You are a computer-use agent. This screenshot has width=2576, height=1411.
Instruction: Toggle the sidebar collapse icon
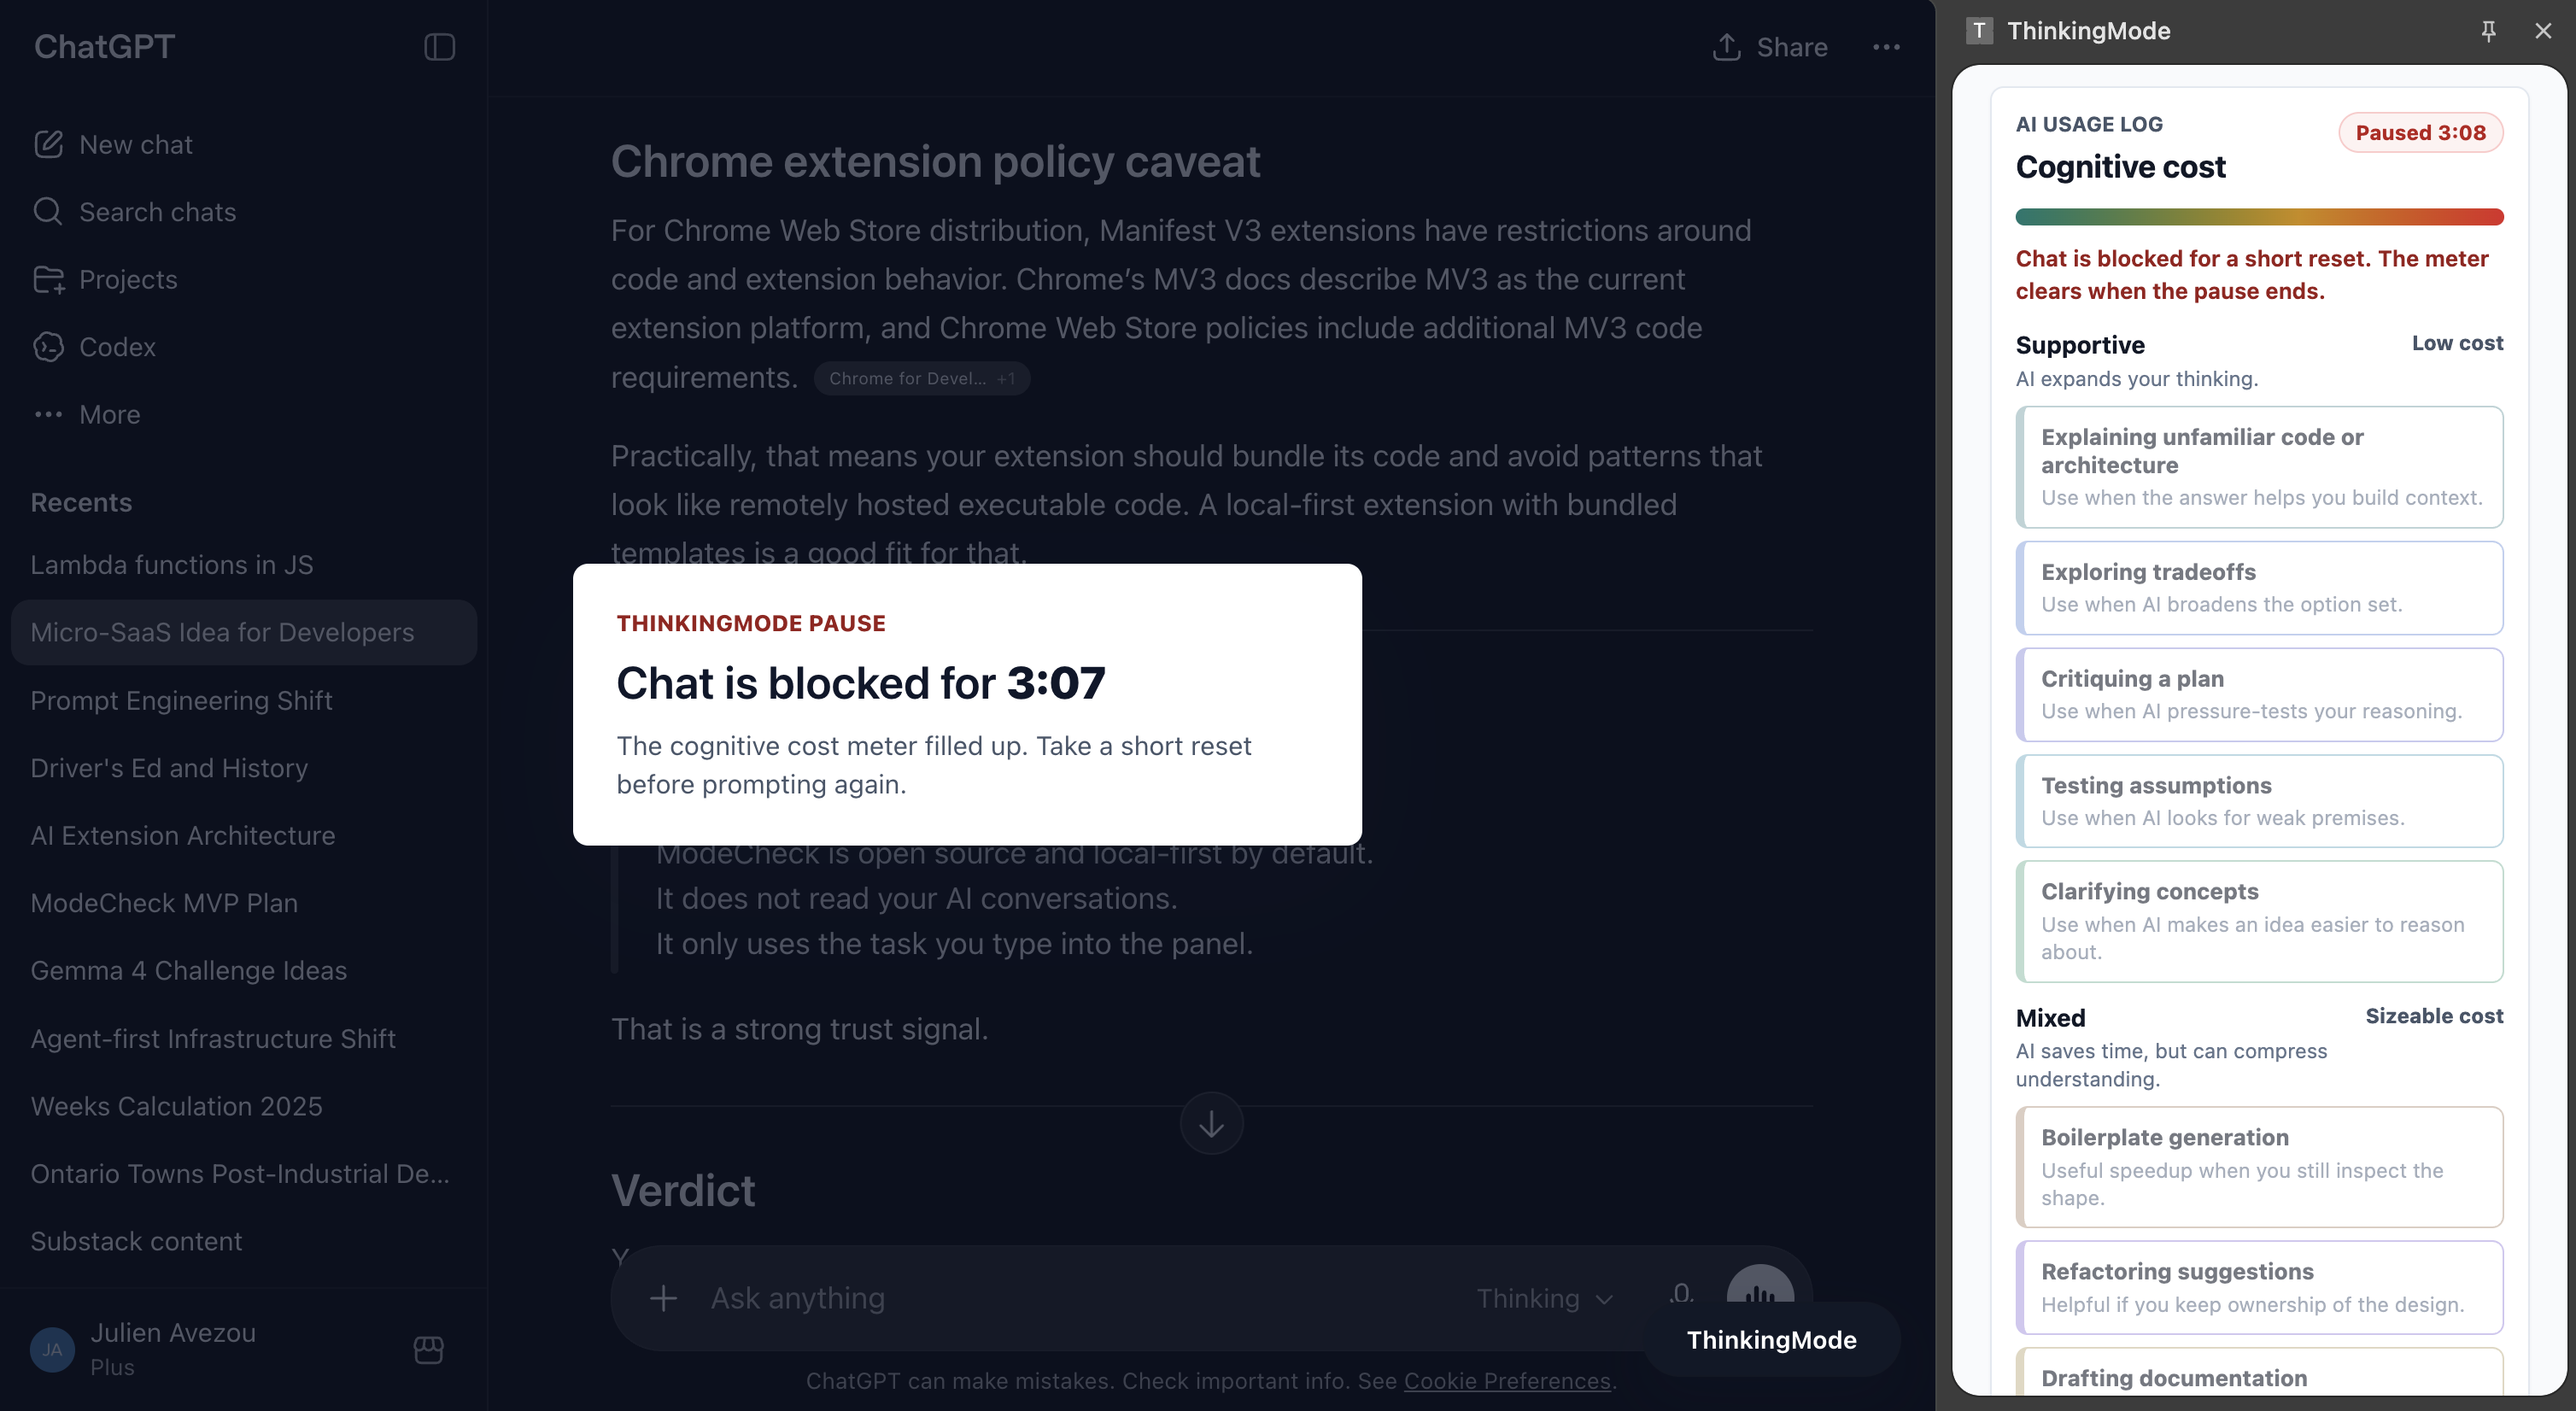439,47
